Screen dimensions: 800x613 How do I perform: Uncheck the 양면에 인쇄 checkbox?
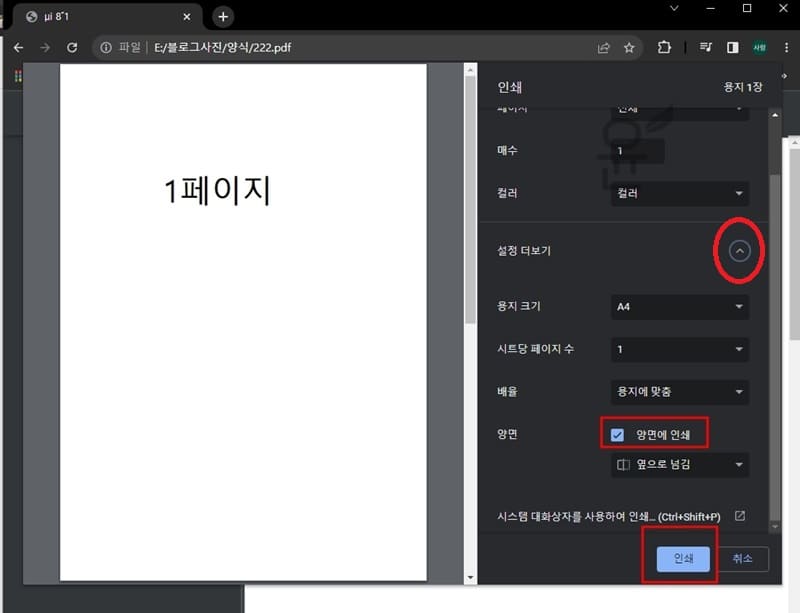pyautogui.click(x=617, y=434)
